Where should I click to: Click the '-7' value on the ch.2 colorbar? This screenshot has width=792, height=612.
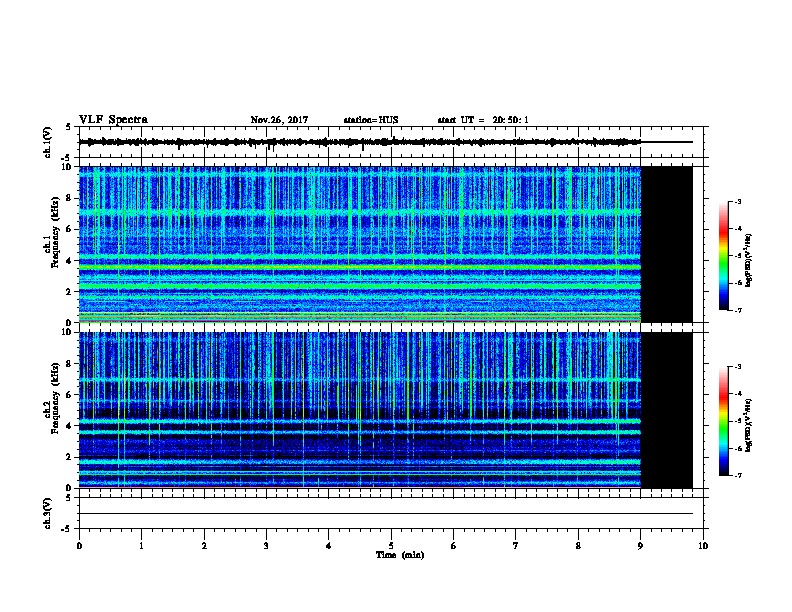[x=737, y=476]
